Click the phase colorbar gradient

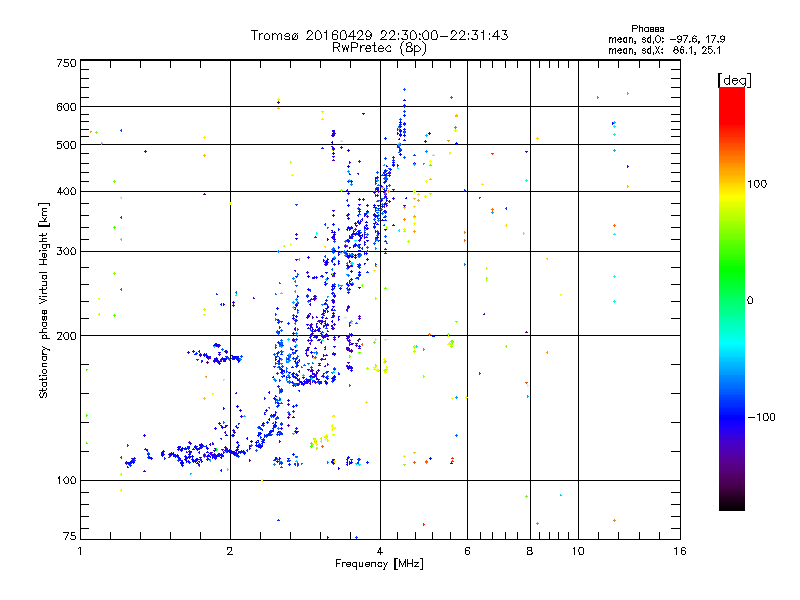click(732, 299)
